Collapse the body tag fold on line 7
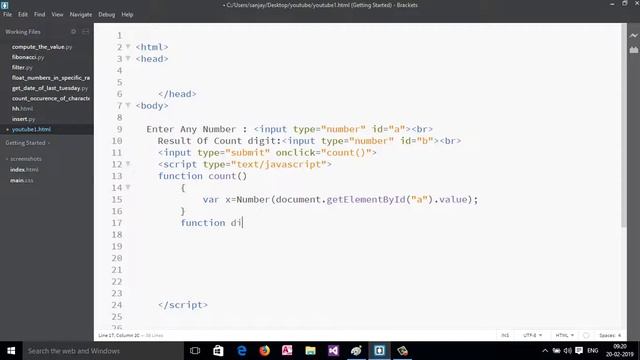This screenshot has width=640, height=360. coord(128,105)
